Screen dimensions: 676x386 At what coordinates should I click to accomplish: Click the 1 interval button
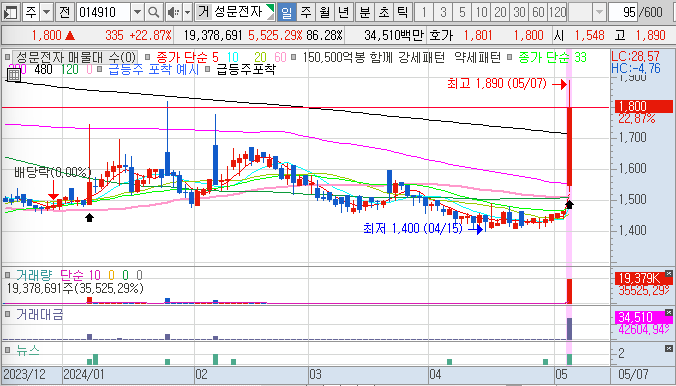click(x=424, y=12)
